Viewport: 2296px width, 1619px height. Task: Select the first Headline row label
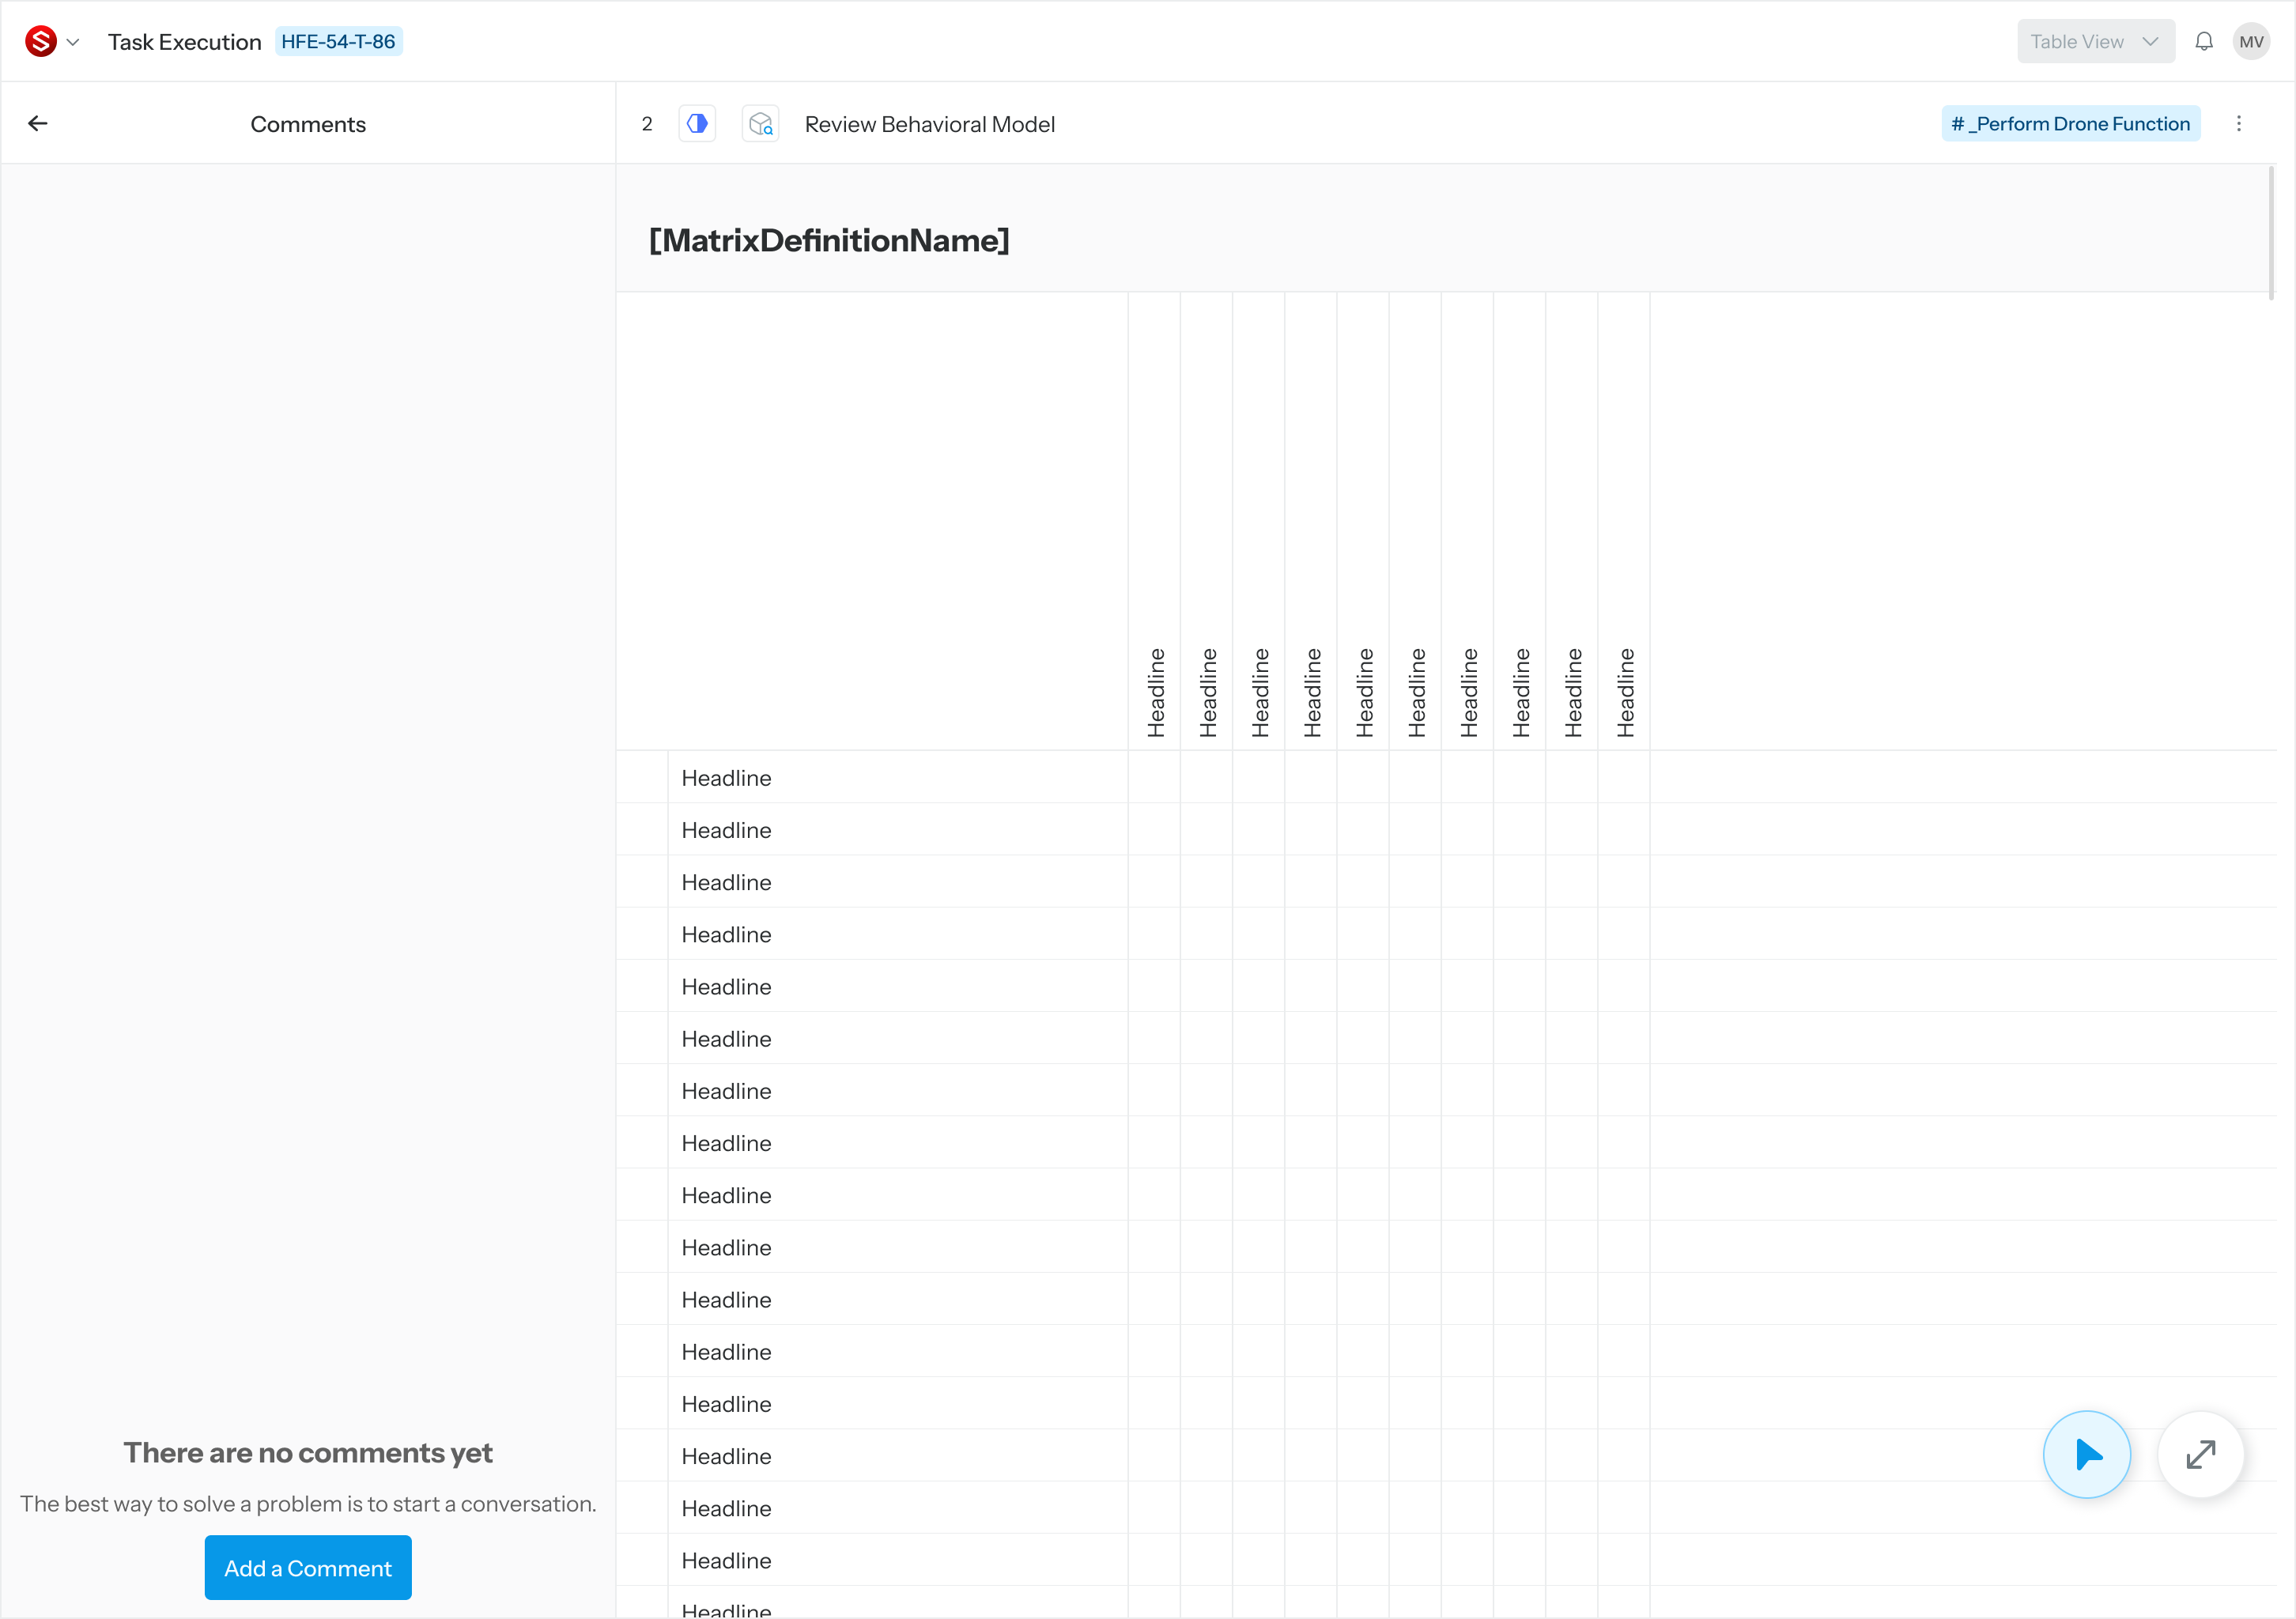tap(726, 778)
